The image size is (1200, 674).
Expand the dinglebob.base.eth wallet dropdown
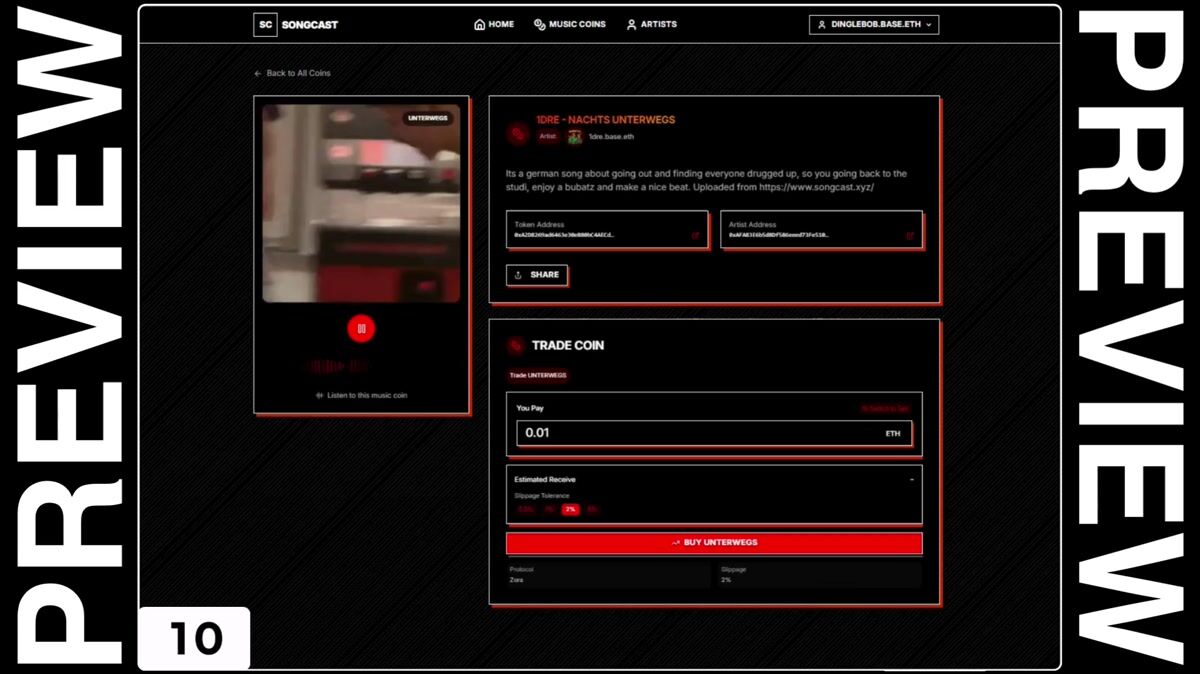[873, 24]
